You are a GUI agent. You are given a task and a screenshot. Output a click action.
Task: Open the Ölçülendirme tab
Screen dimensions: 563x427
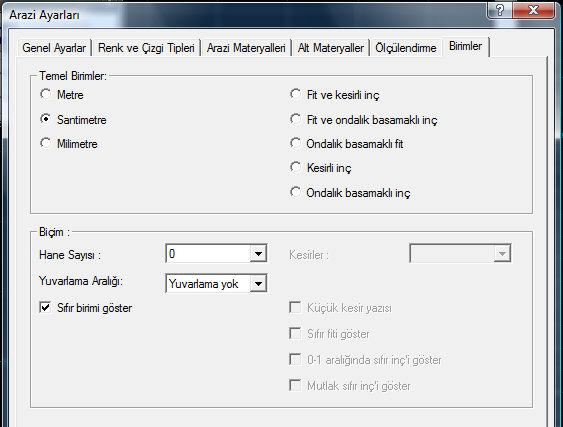406,48
